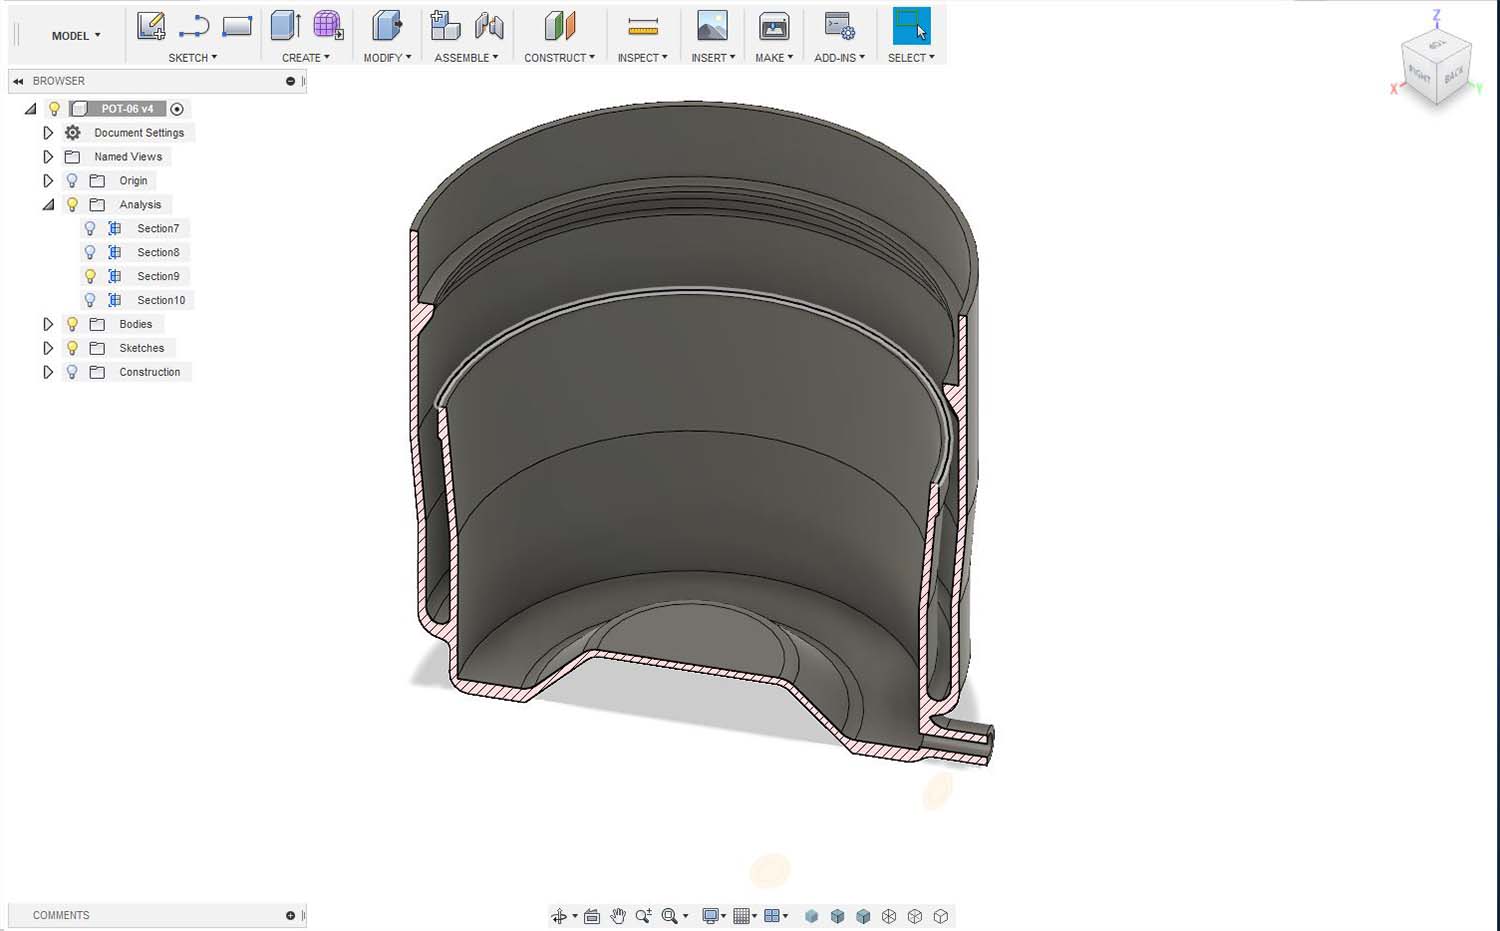Expand the Document Settings node
Screen dimensions: 1500x931
click(x=47, y=133)
